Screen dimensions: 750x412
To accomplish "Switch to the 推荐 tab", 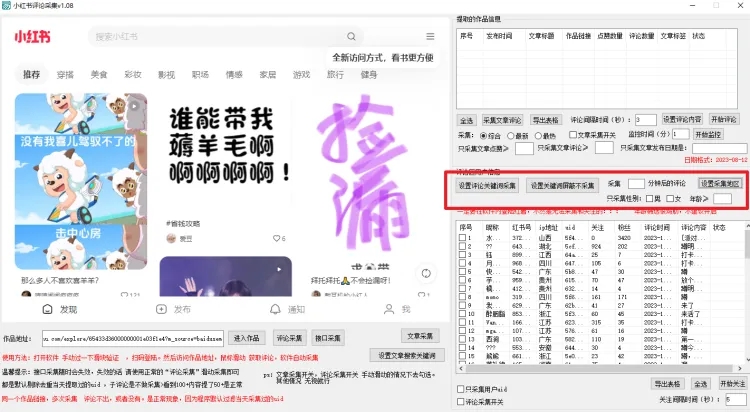I will 32,74.
